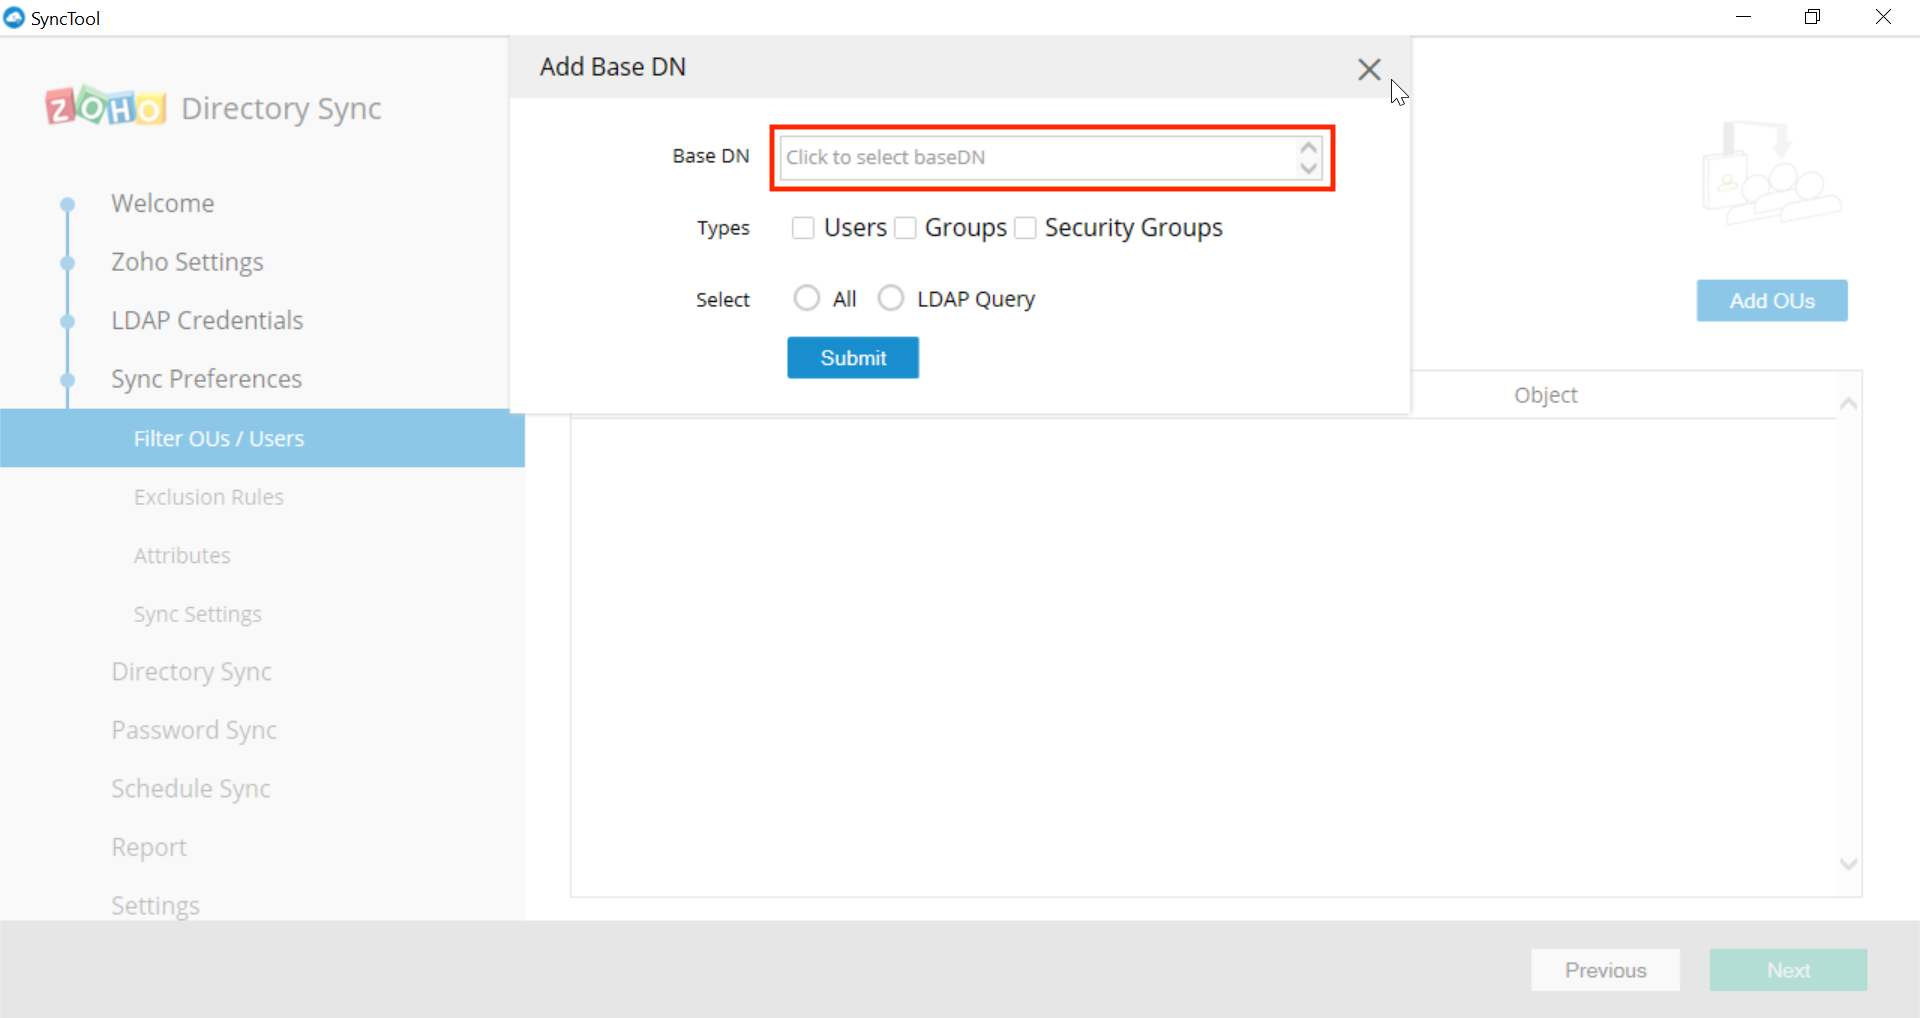Submit the Base DN form
Viewport: 1920px width, 1018px height.
[x=852, y=357]
